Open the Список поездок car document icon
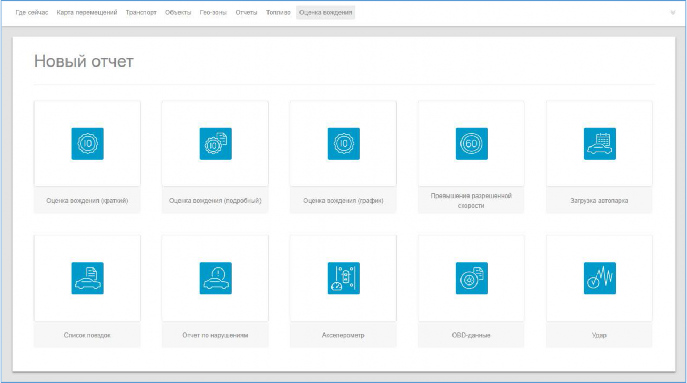The width and height of the screenshot is (687, 383). (x=88, y=278)
